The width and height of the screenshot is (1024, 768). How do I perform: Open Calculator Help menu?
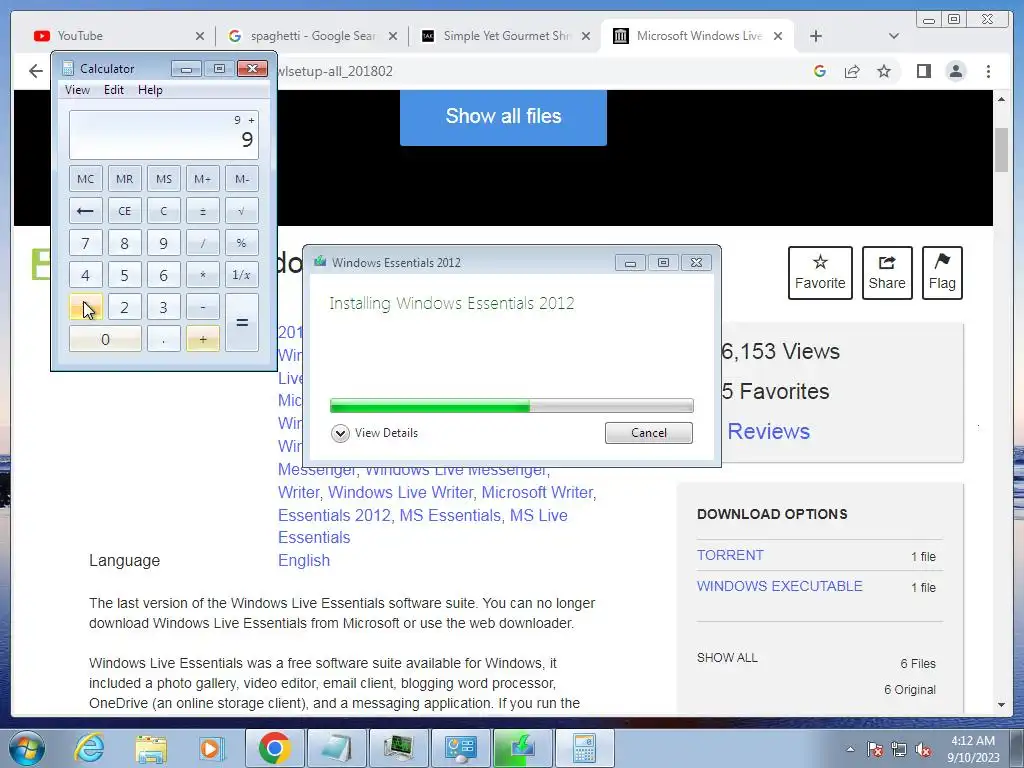pyautogui.click(x=150, y=90)
